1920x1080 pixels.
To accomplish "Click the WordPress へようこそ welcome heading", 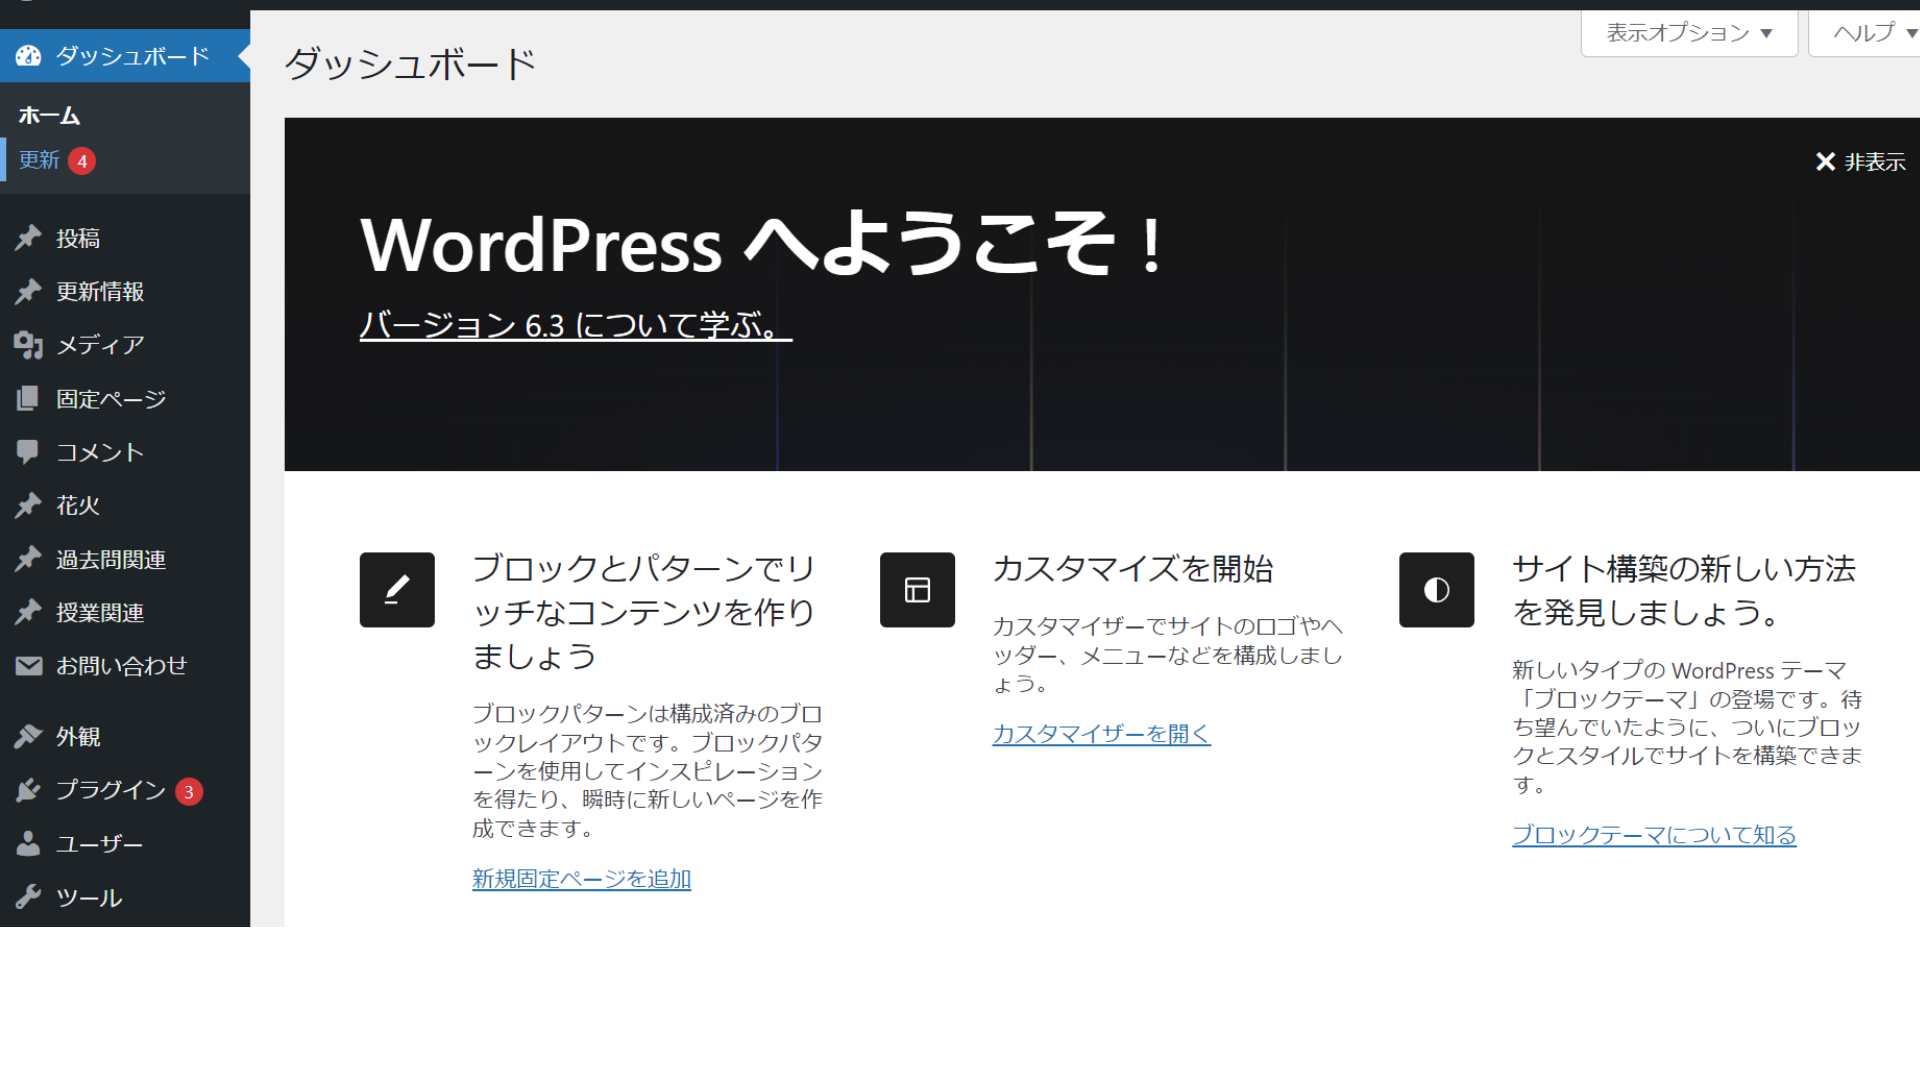I will click(x=762, y=244).
